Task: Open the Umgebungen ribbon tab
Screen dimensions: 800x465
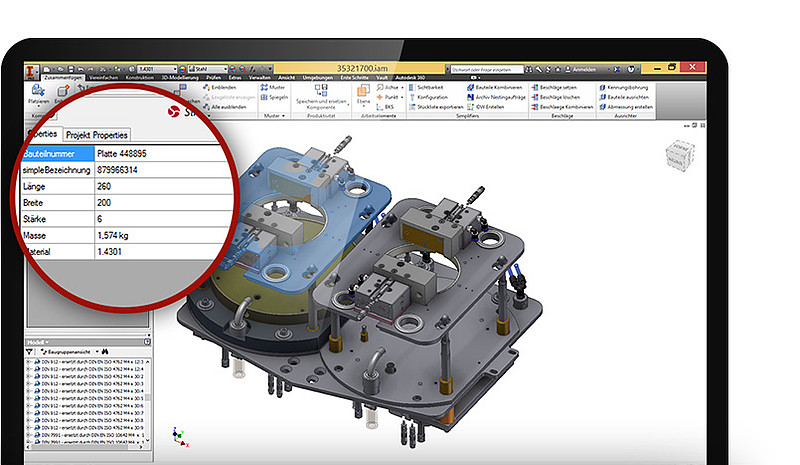Action: pyautogui.click(x=317, y=78)
